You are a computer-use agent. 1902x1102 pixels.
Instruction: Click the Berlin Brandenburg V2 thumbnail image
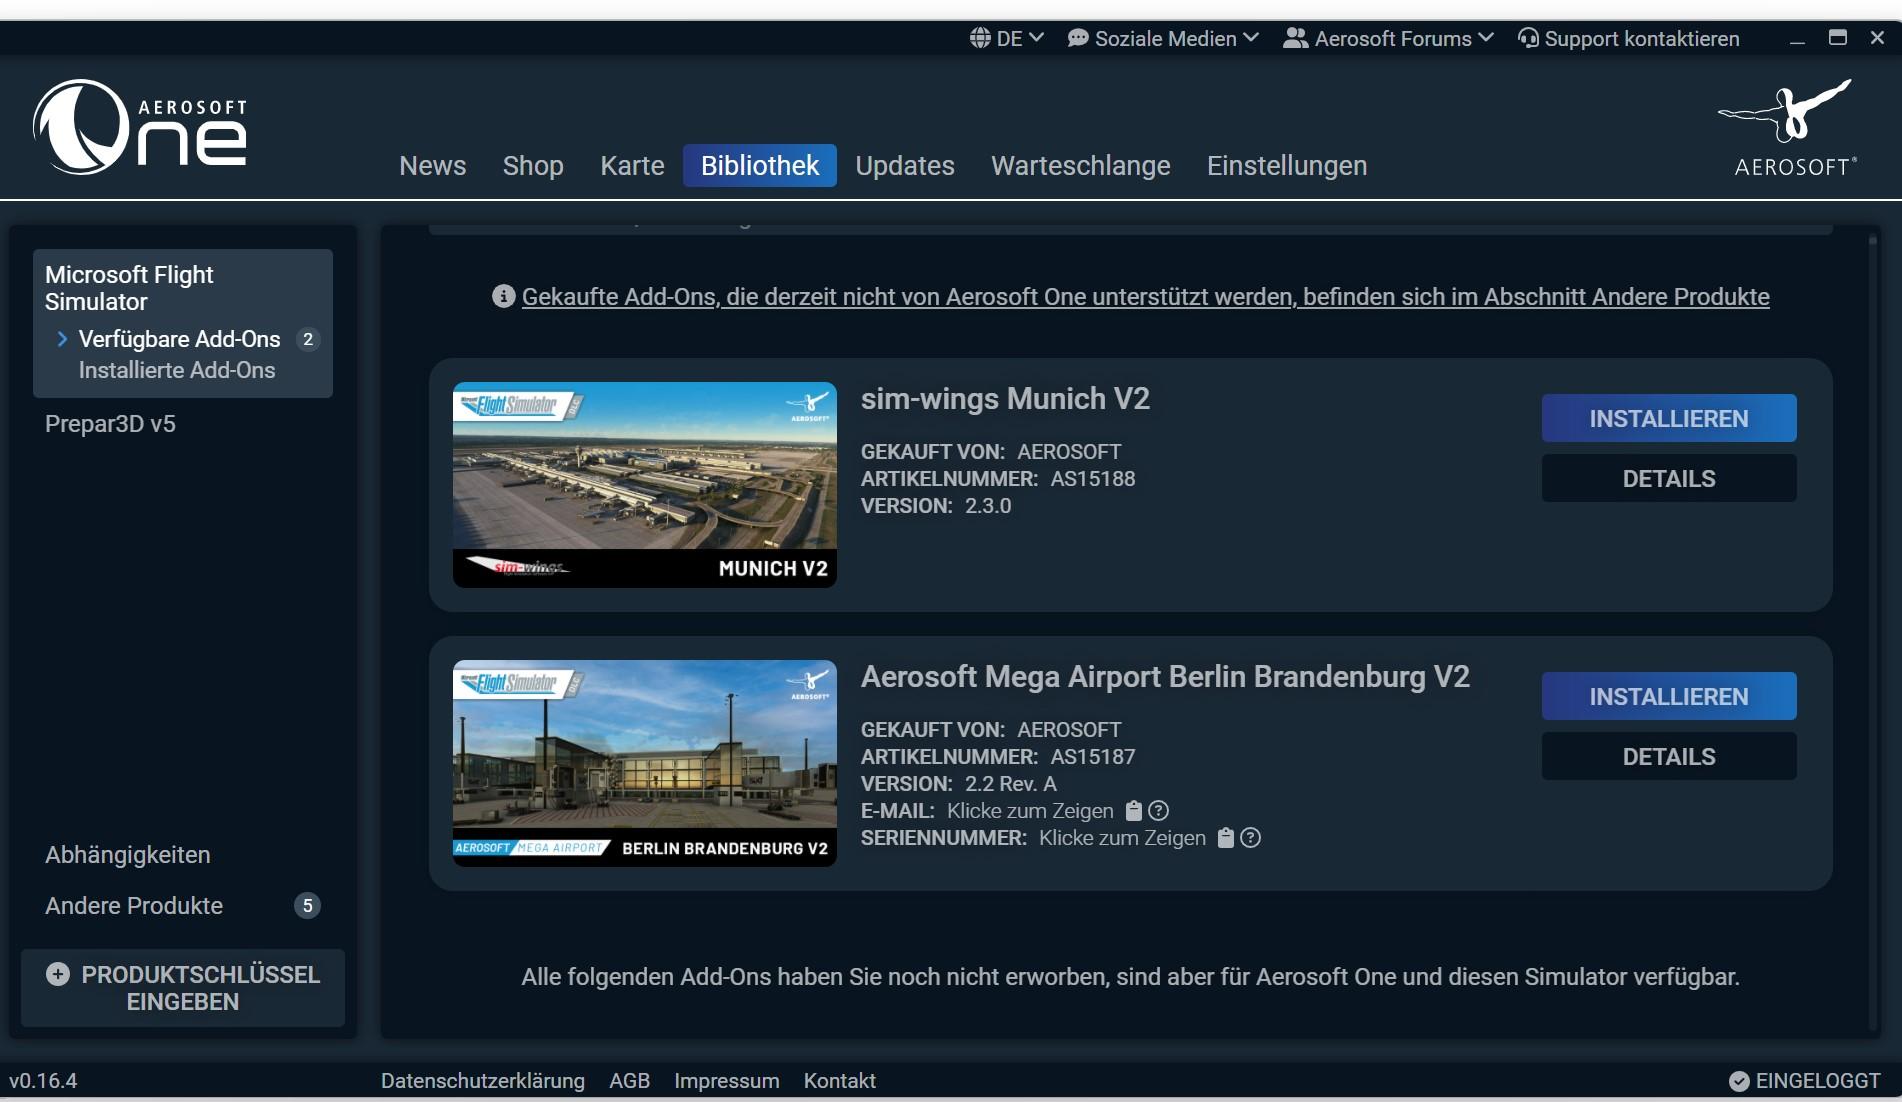pos(645,763)
